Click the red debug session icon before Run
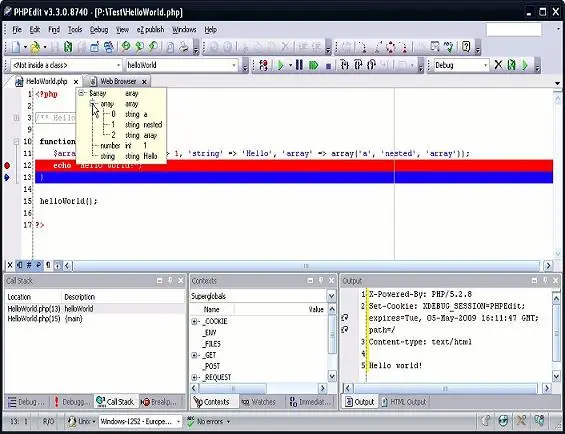Image resolution: width=565 pixels, height=434 pixels. point(263,65)
